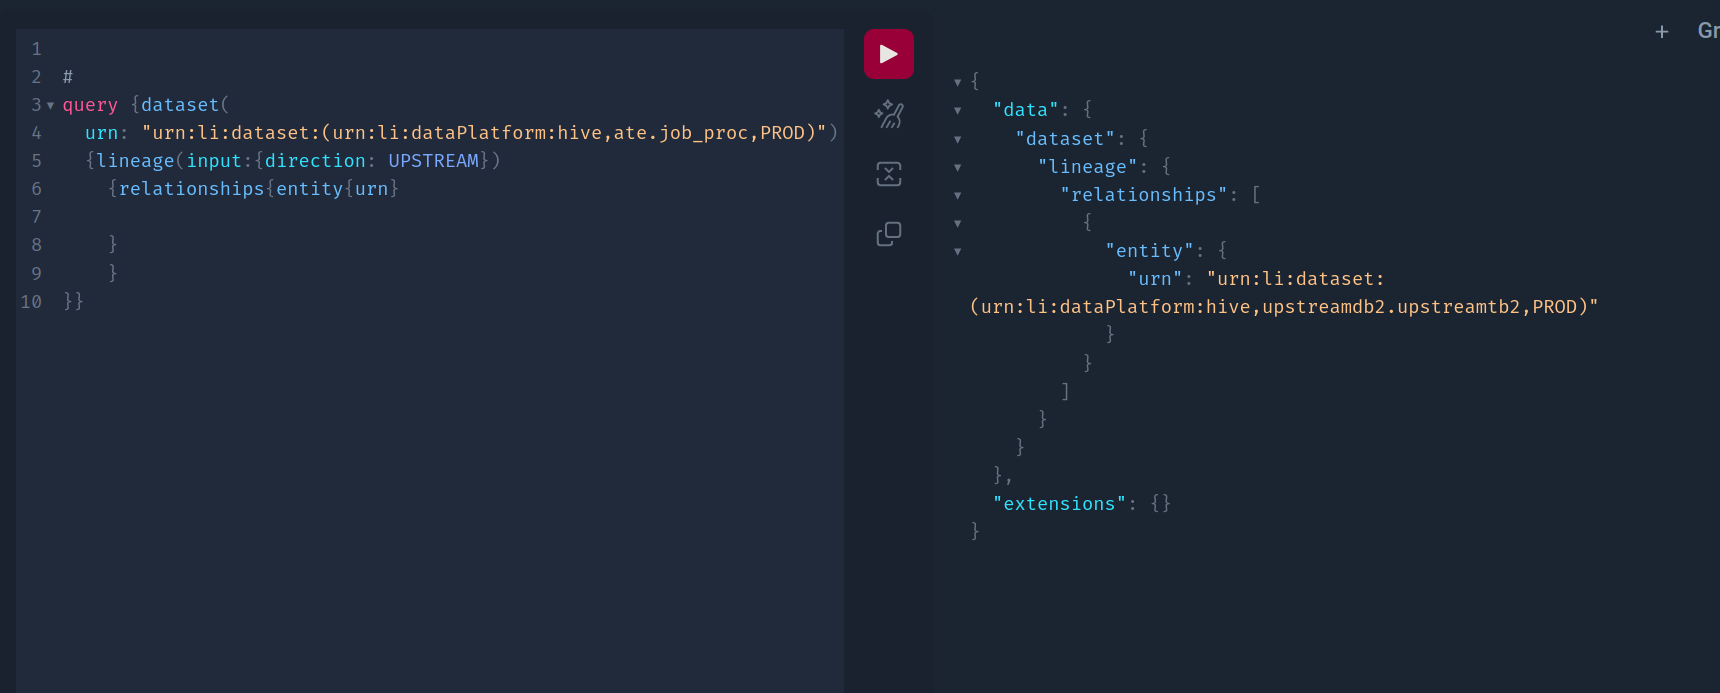Click the merge fragments icon
1720x693 pixels.
[888, 174]
